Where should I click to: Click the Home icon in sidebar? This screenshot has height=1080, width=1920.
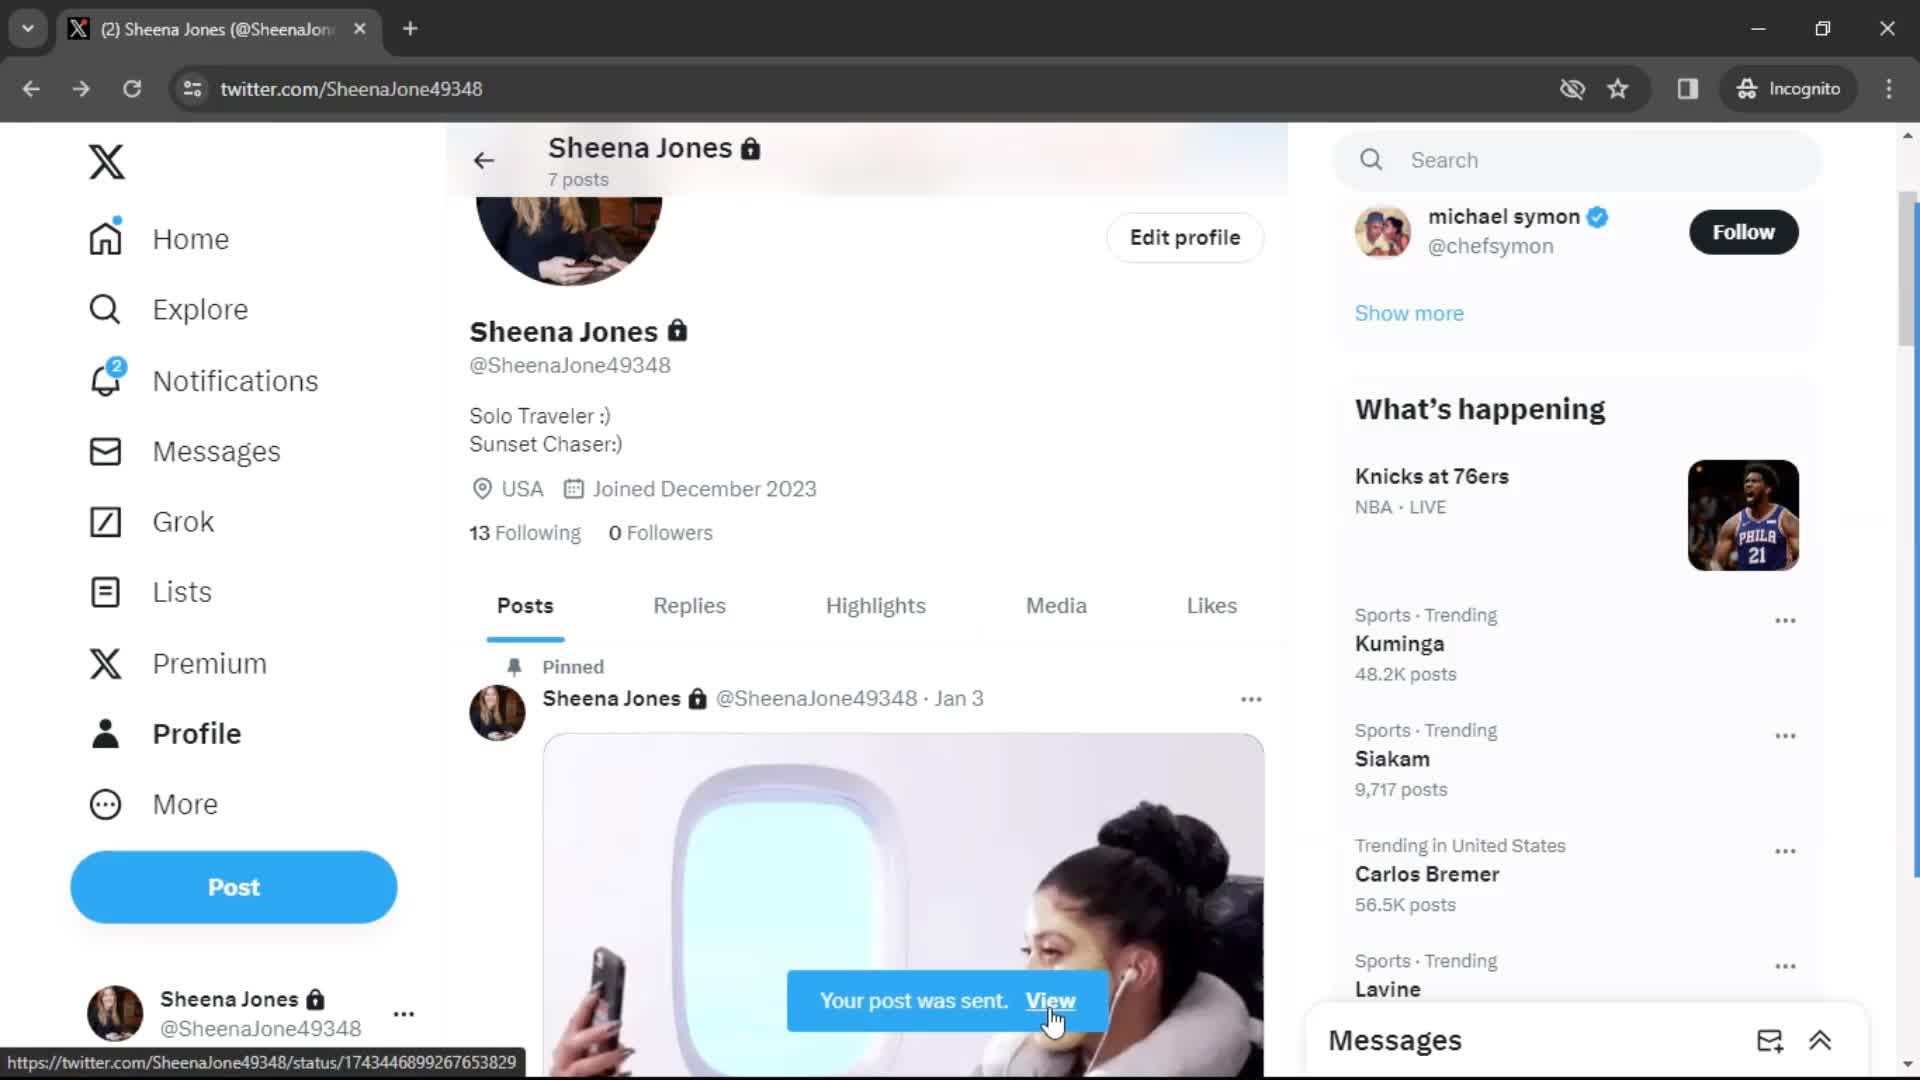tap(104, 239)
